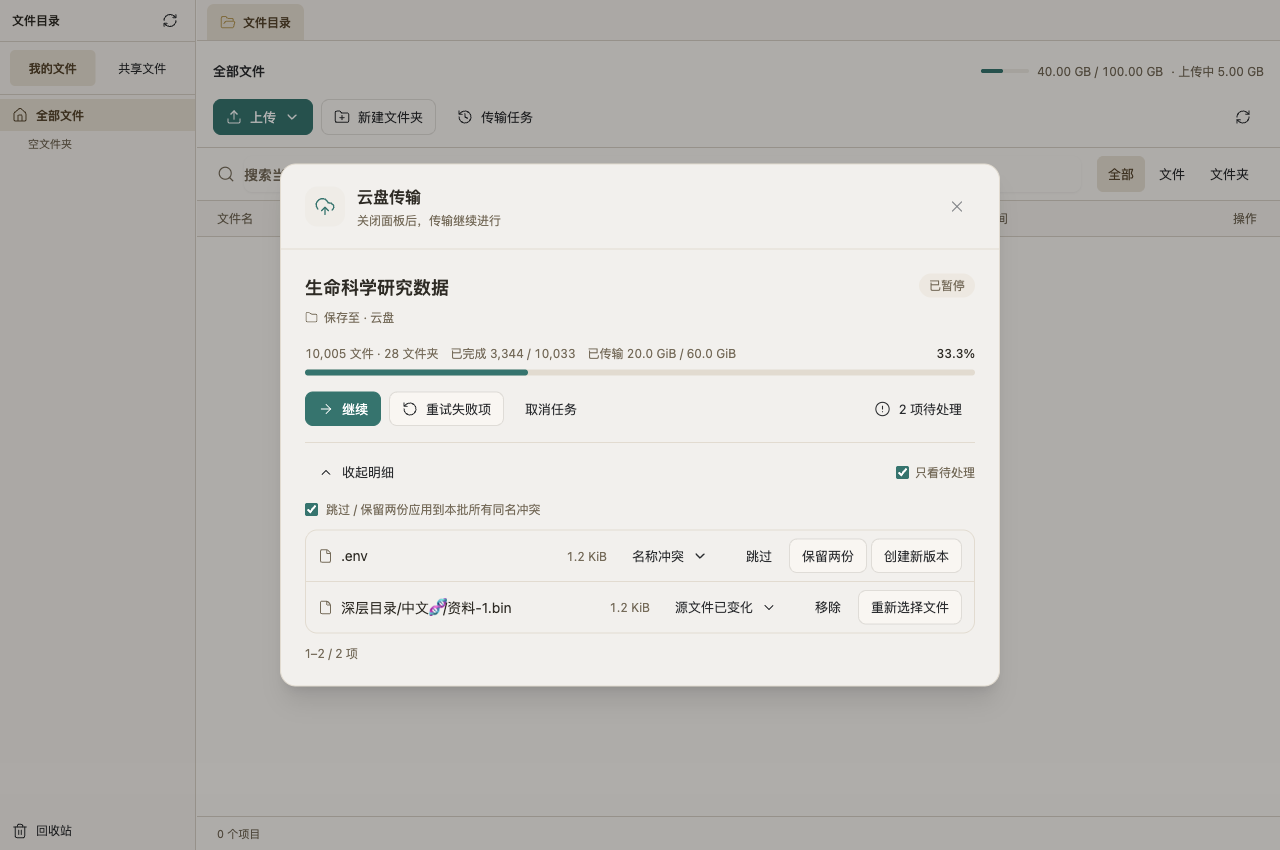The width and height of the screenshot is (1280, 850).
Task: Select the 文件 filter tab
Action: (x=1172, y=174)
